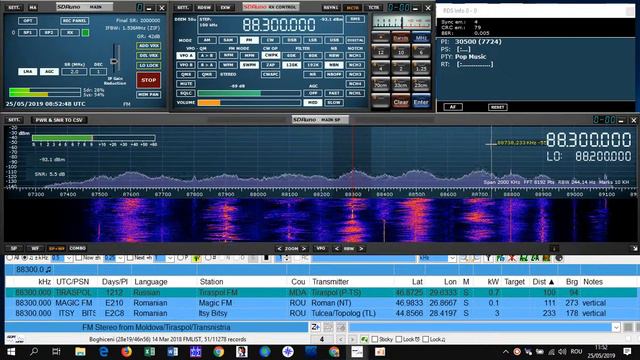Click the zoom-in arrow right of ZOOM label
Viewport: 640px width, 360px height.
[x=304, y=249]
